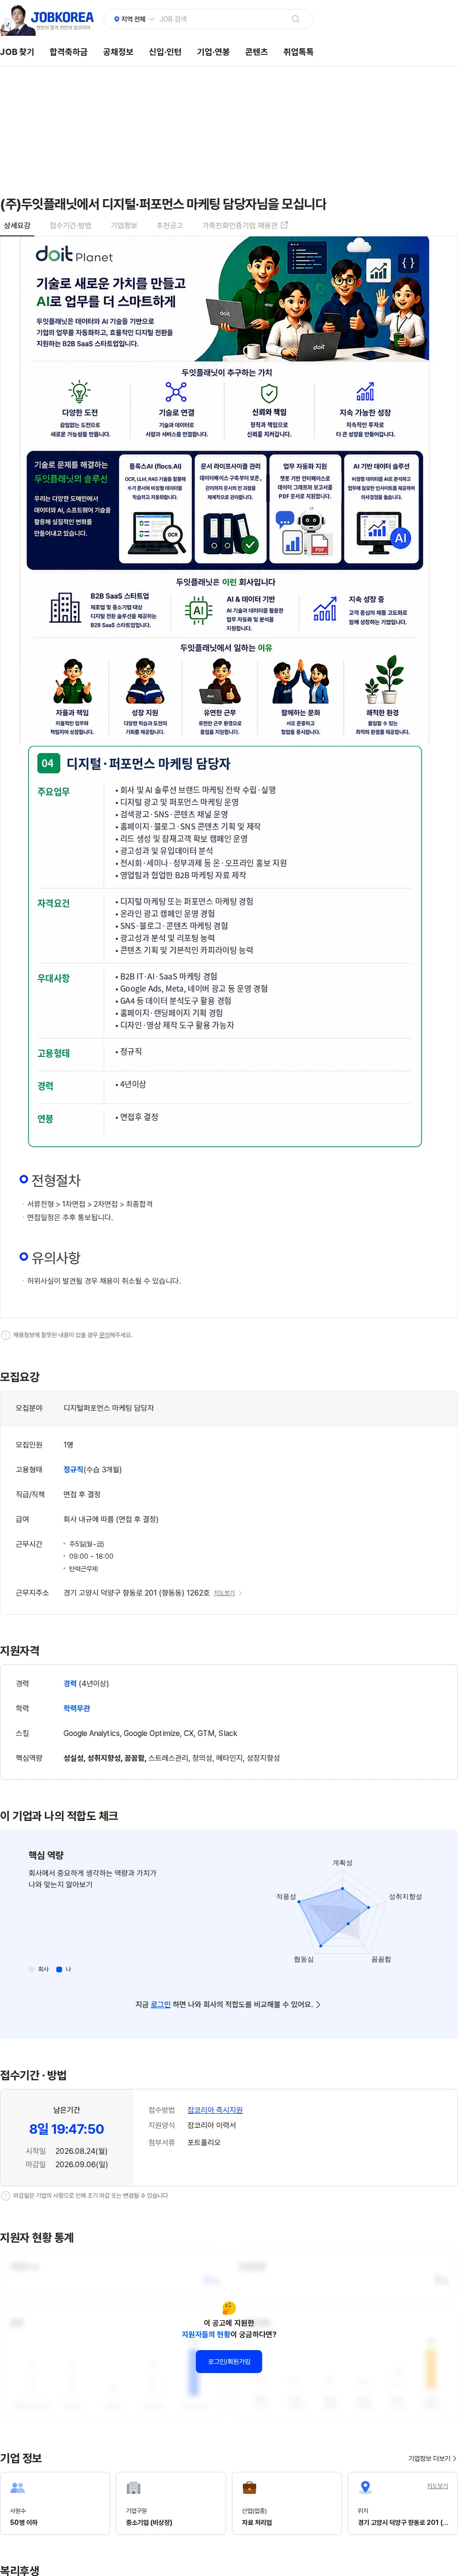Select the 추천공고 tab
The width and height of the screenshot is (458, 2576).
click(170, 226)
